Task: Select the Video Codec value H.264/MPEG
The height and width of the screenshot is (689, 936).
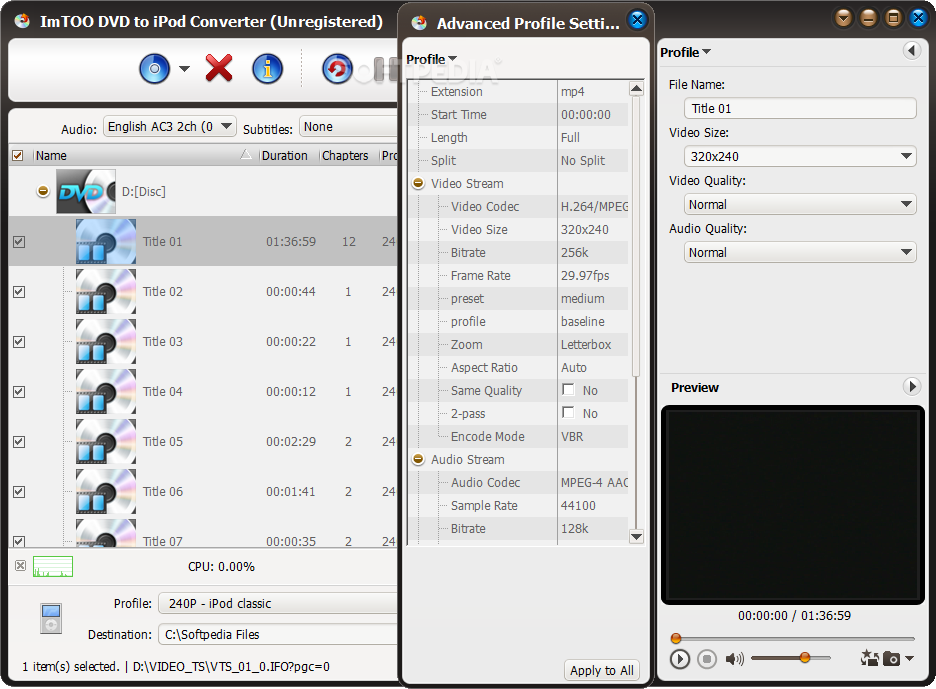Action: 593,207
